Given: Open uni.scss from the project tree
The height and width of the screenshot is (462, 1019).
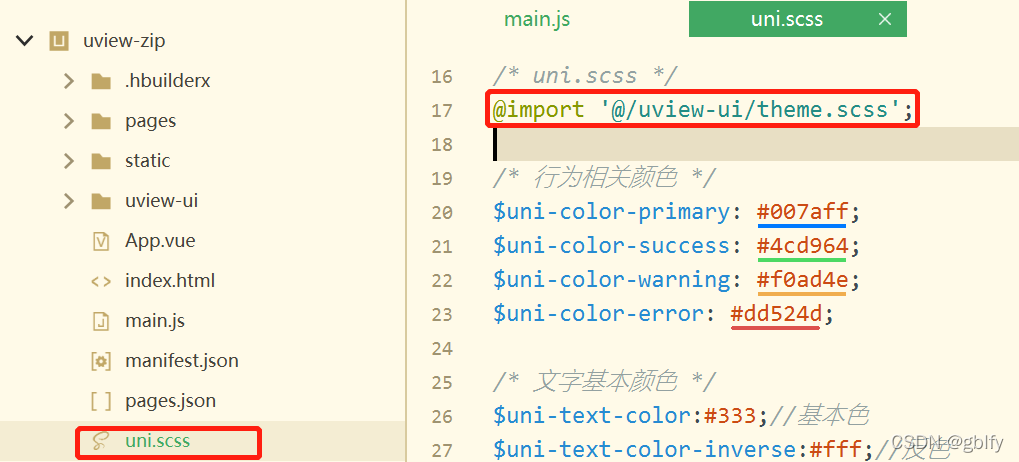Looking at the screenshot, I should click(x=157, y=441).
